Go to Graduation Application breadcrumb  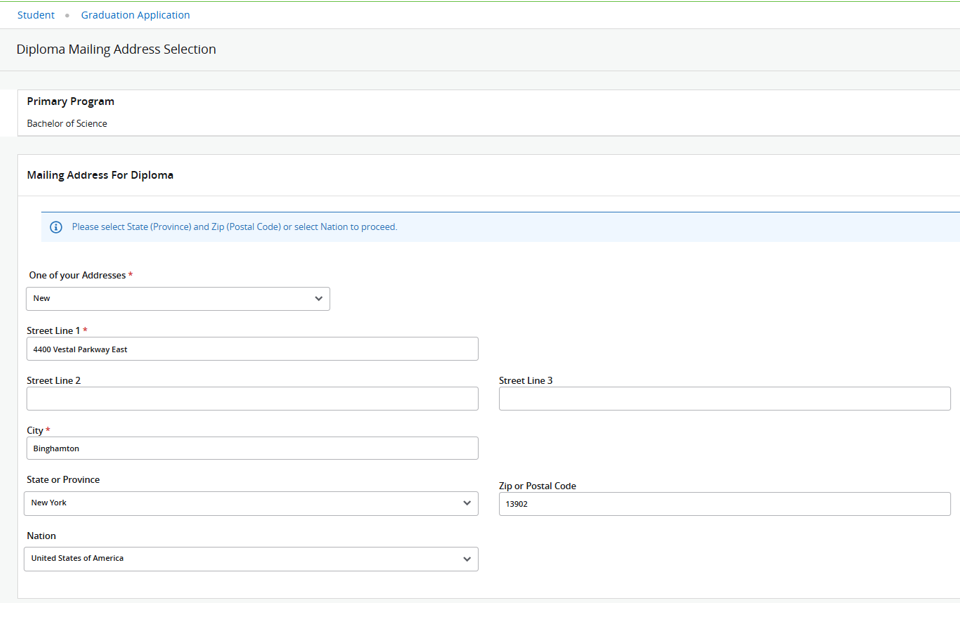tap(135, 15)
